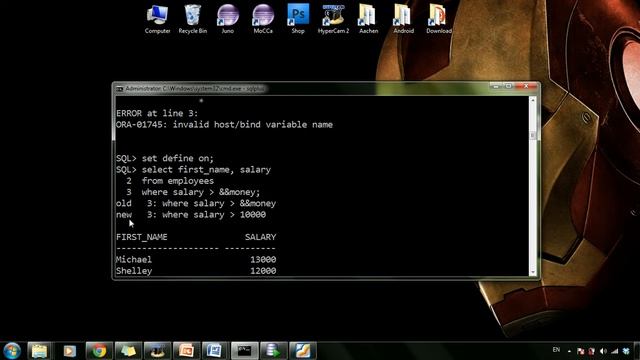Click the cmd window title bar icon
Viewport: 640px width, 360px height.
click(120, 89)
